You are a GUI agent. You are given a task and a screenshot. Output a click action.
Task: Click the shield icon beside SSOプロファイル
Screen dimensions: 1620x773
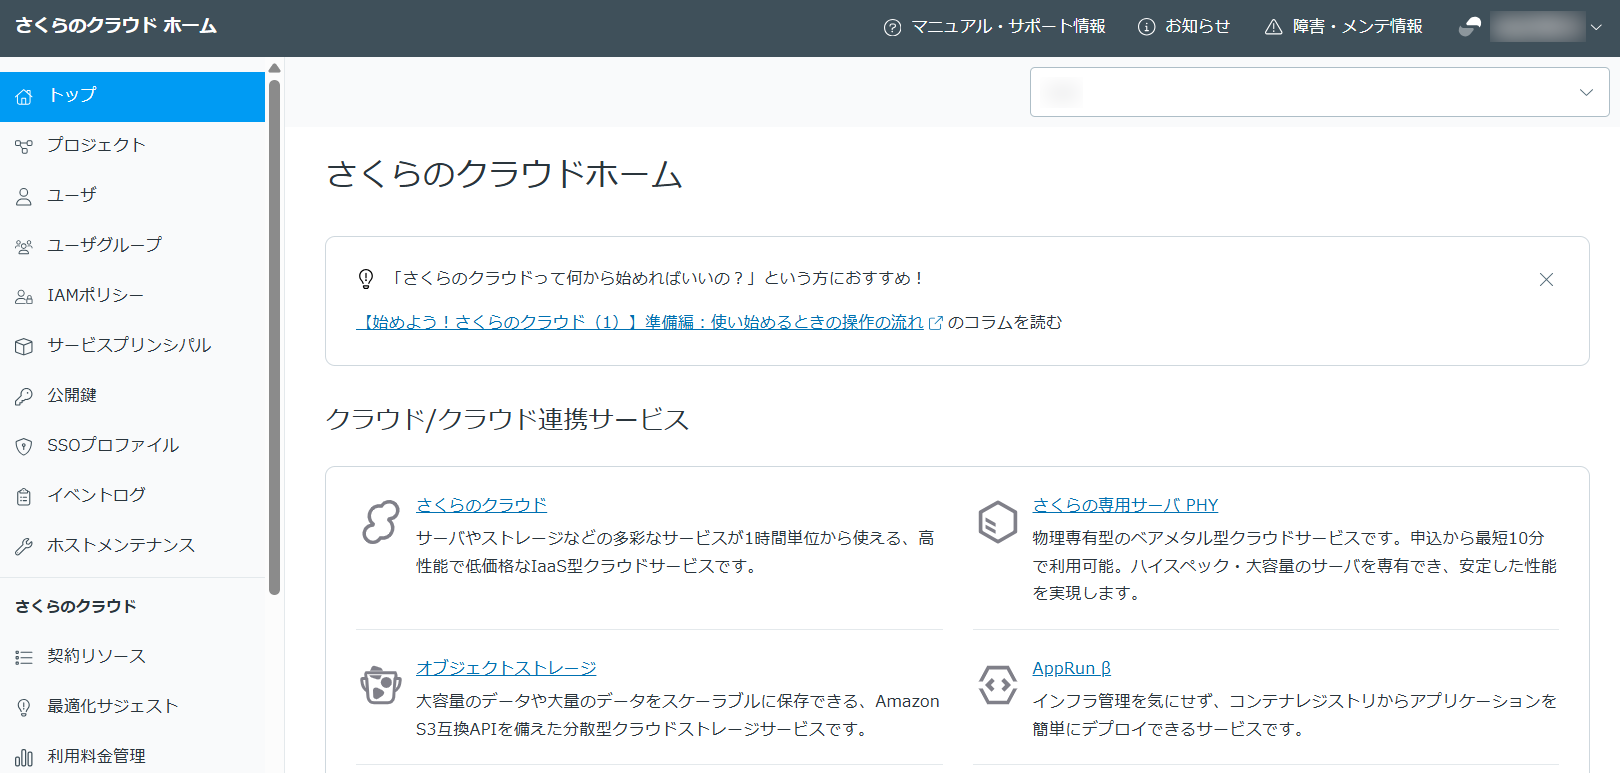[x=24, y=447]
